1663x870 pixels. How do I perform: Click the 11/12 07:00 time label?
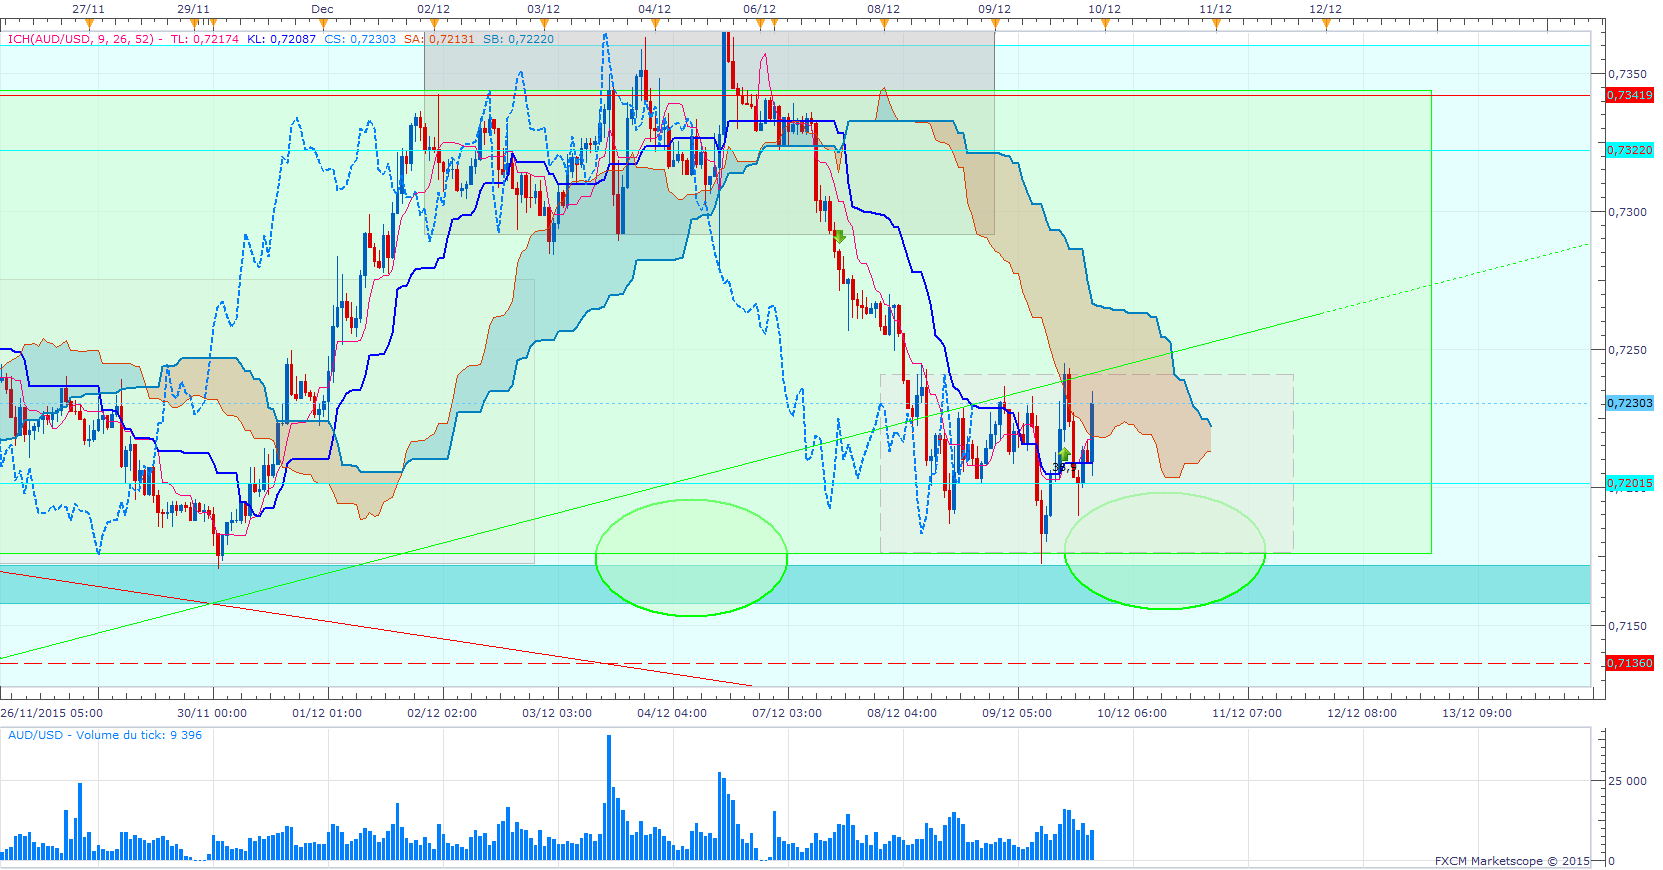(1247, 713)
